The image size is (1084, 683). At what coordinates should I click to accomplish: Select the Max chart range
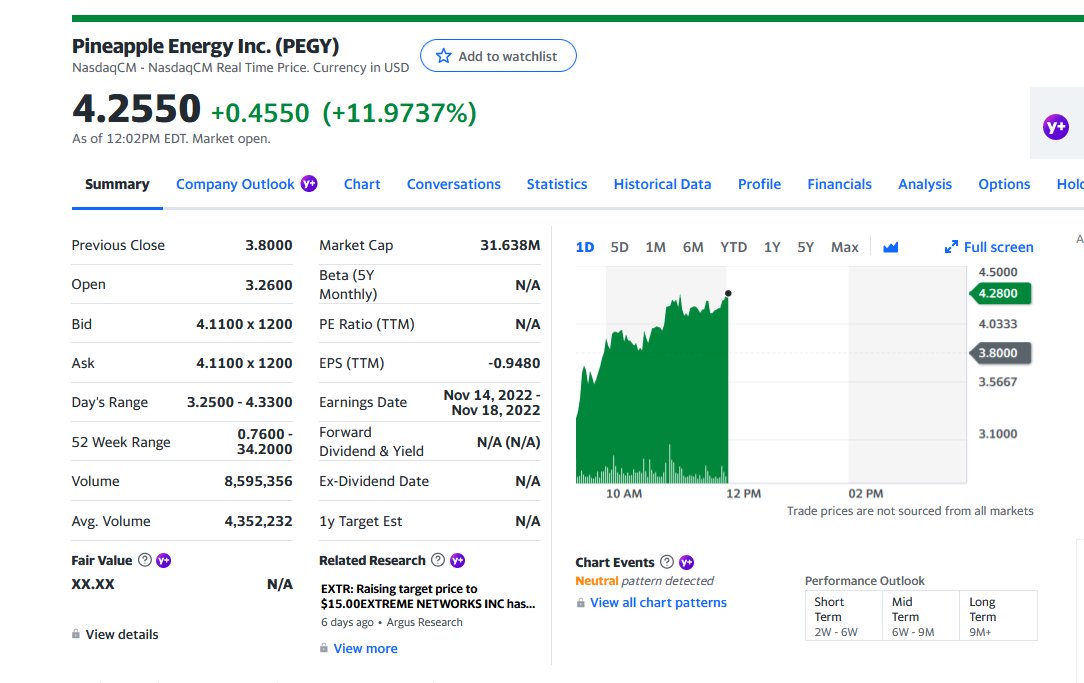coord(845,247)
